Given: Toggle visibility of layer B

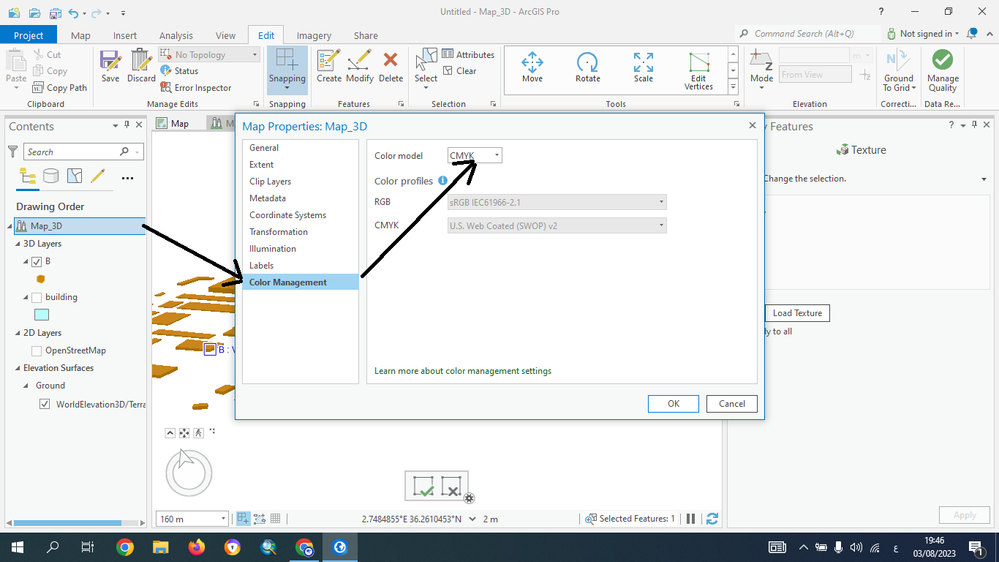Looking at the screenshot, I should (x=36, y=262).
